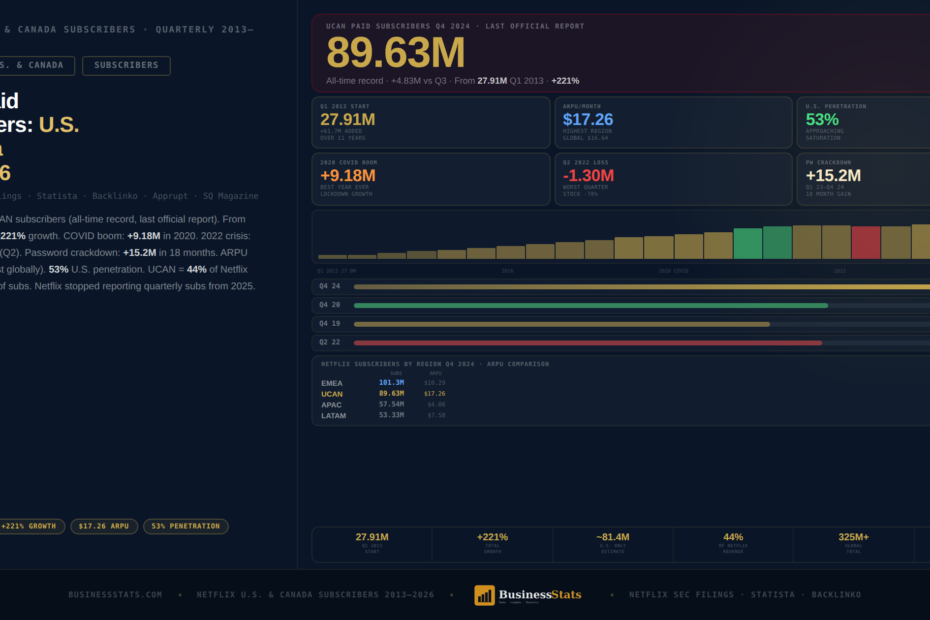Click the 53% PENETRATION pill
Viewport: 930px width, 620px height.
tap(186, 526)
